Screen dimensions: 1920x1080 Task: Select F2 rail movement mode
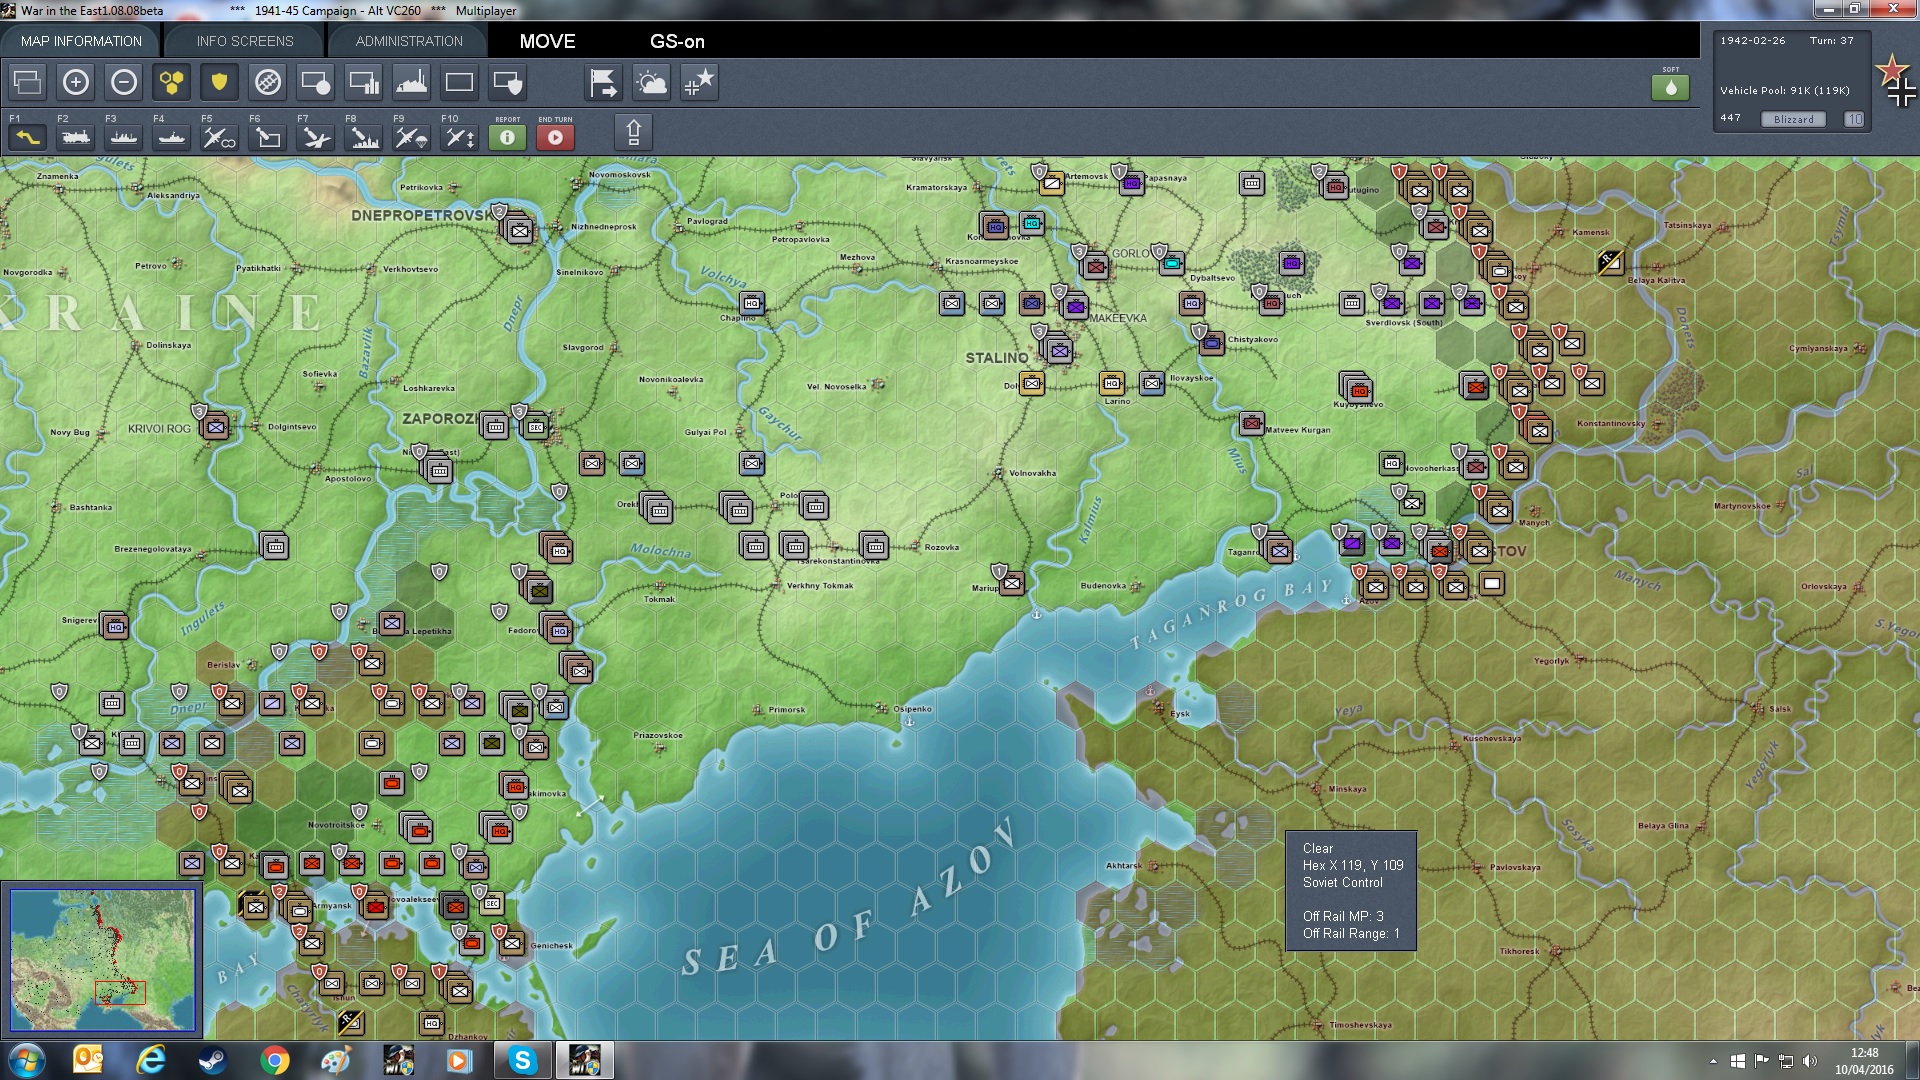pyautogui.click(x=76, y=137)
